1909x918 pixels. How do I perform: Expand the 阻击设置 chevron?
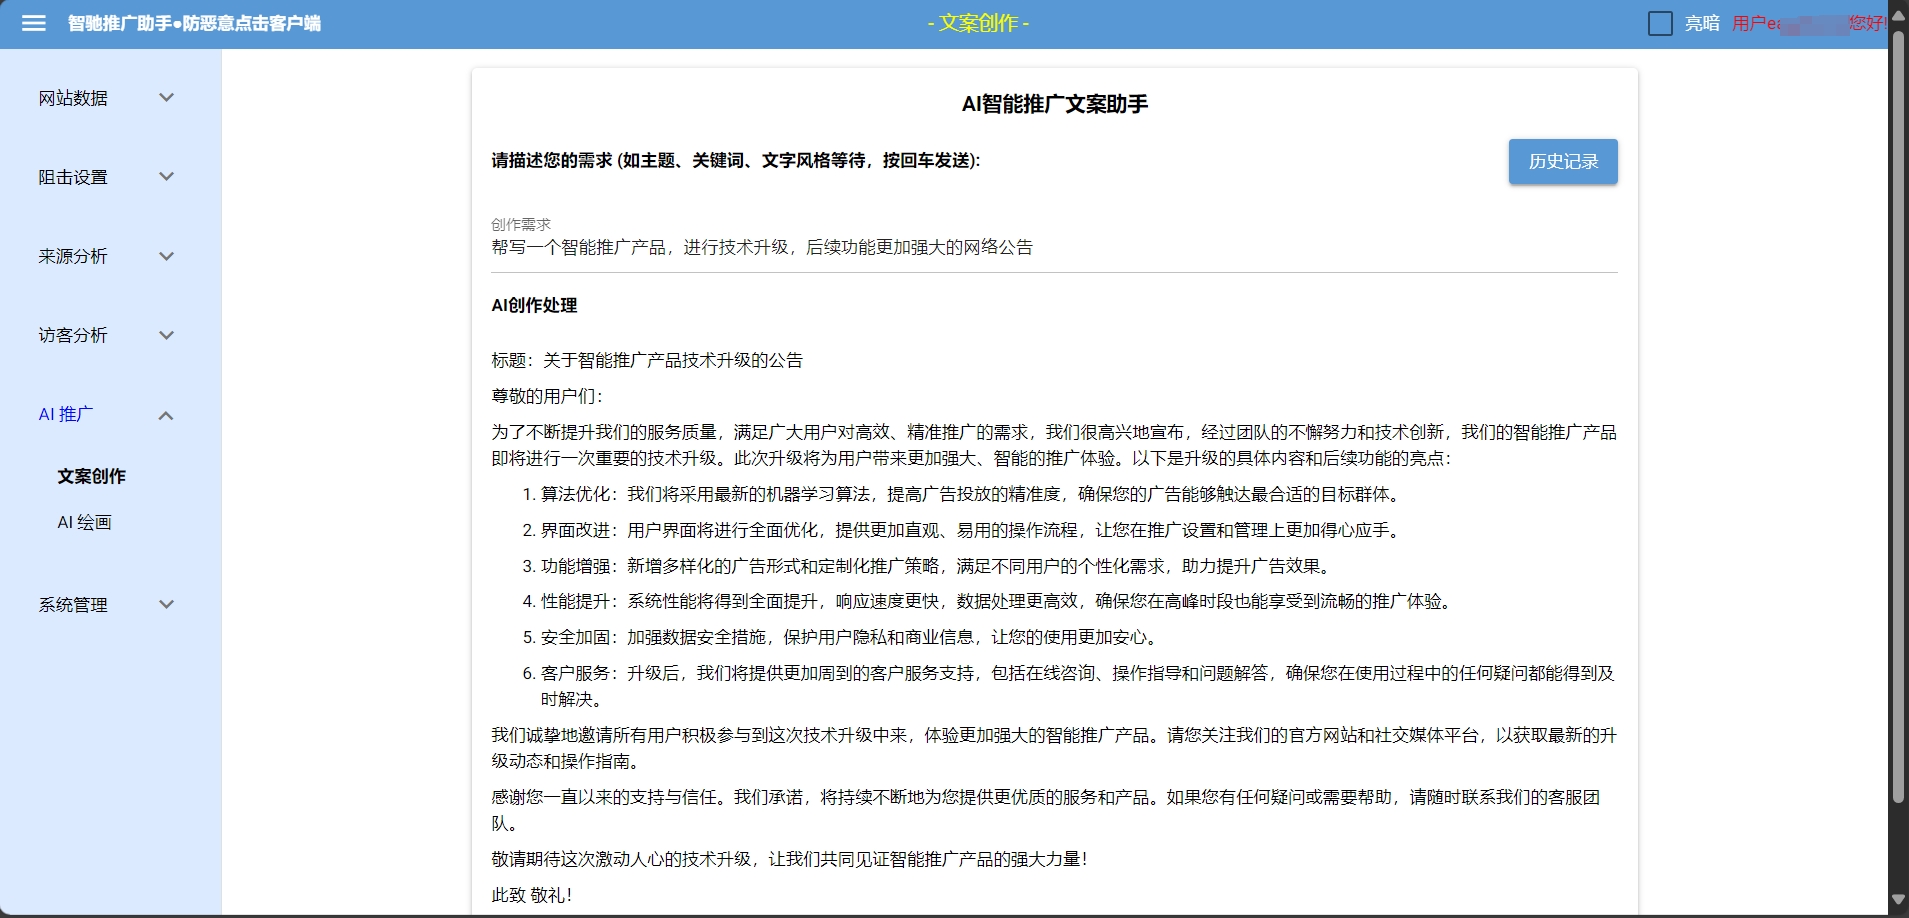click(x=167, y=176)
